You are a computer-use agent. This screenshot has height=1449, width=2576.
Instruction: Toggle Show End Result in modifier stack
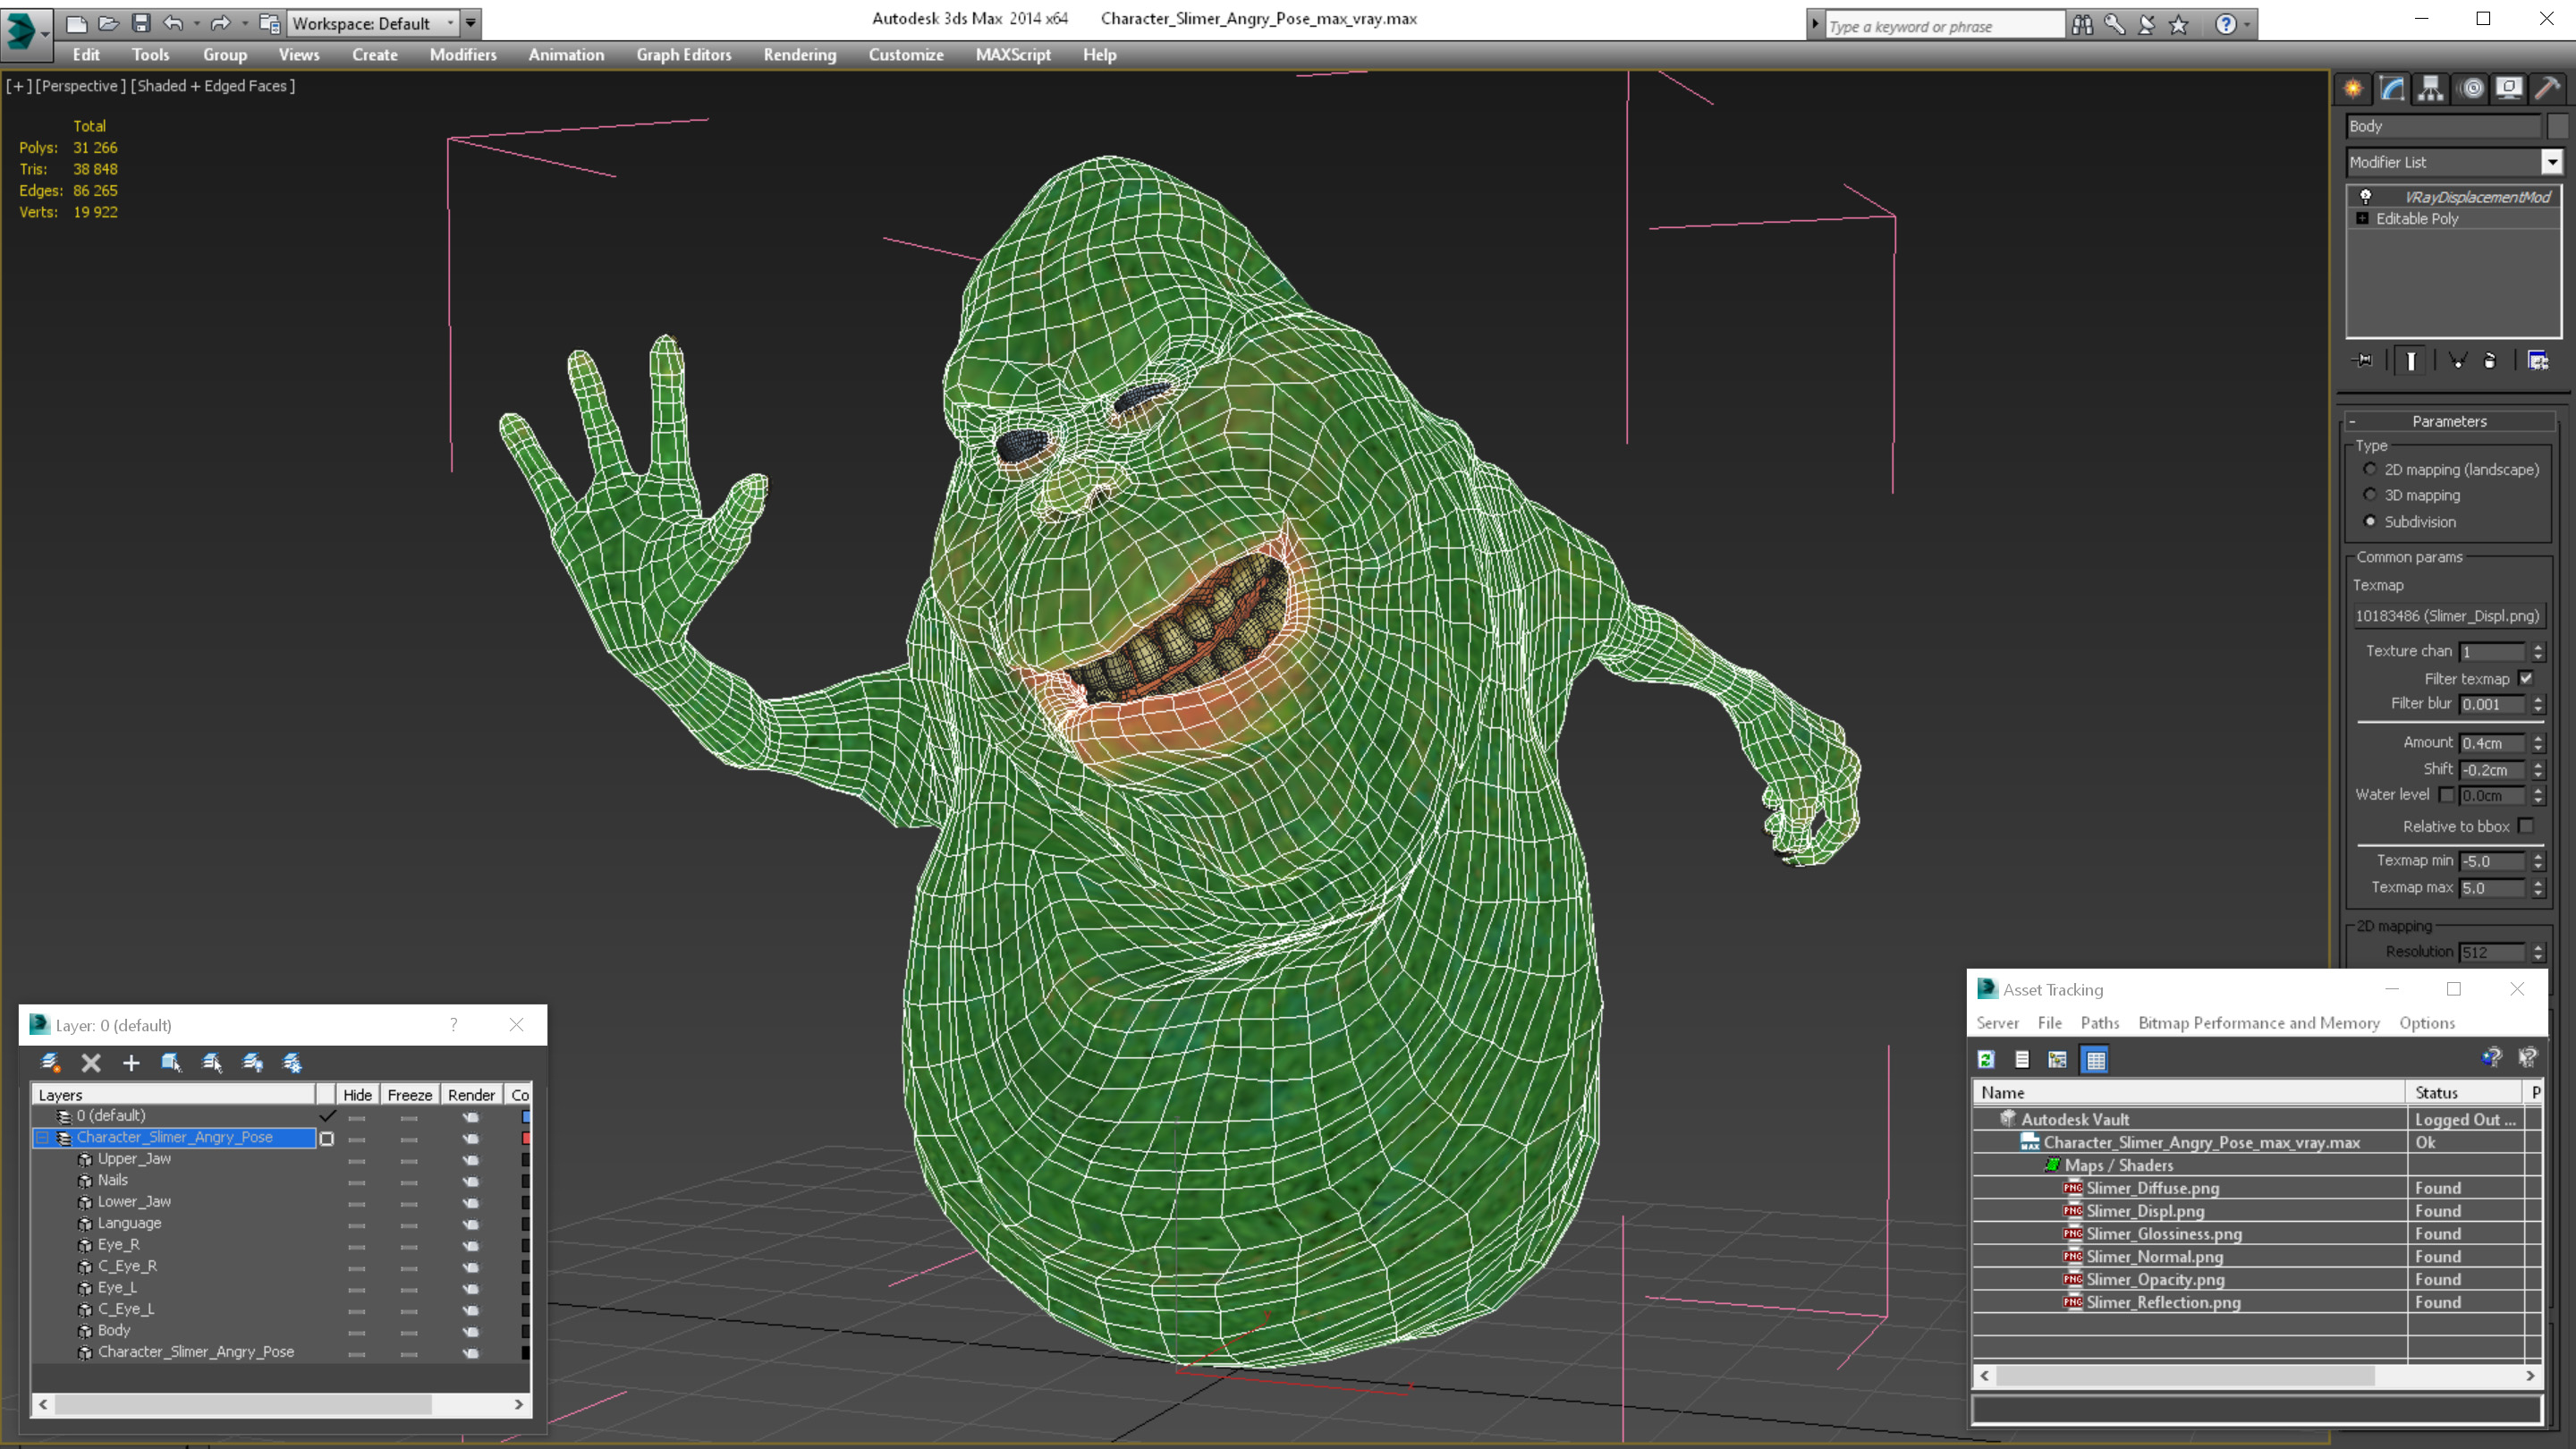pyautogui.click(x=2411, y=360)
